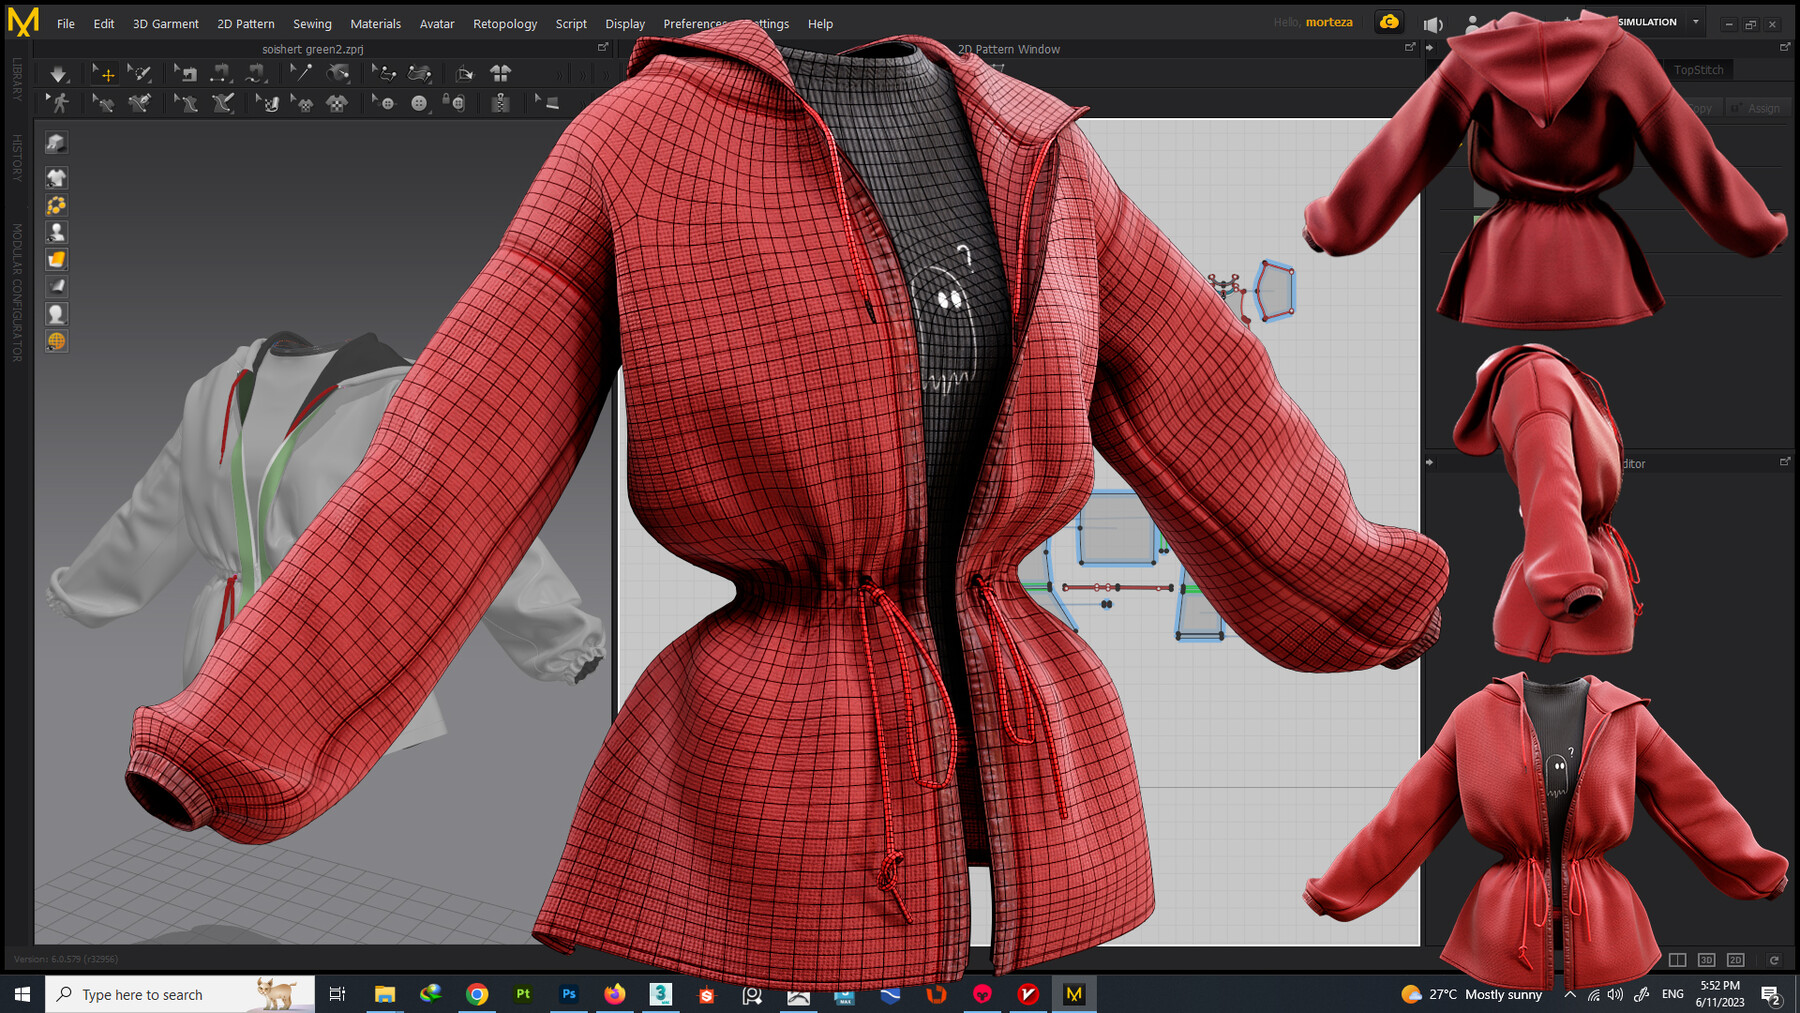Select the Tack pin tool
Viewport: 1800px width, 1013px height.
coord(301,74)
